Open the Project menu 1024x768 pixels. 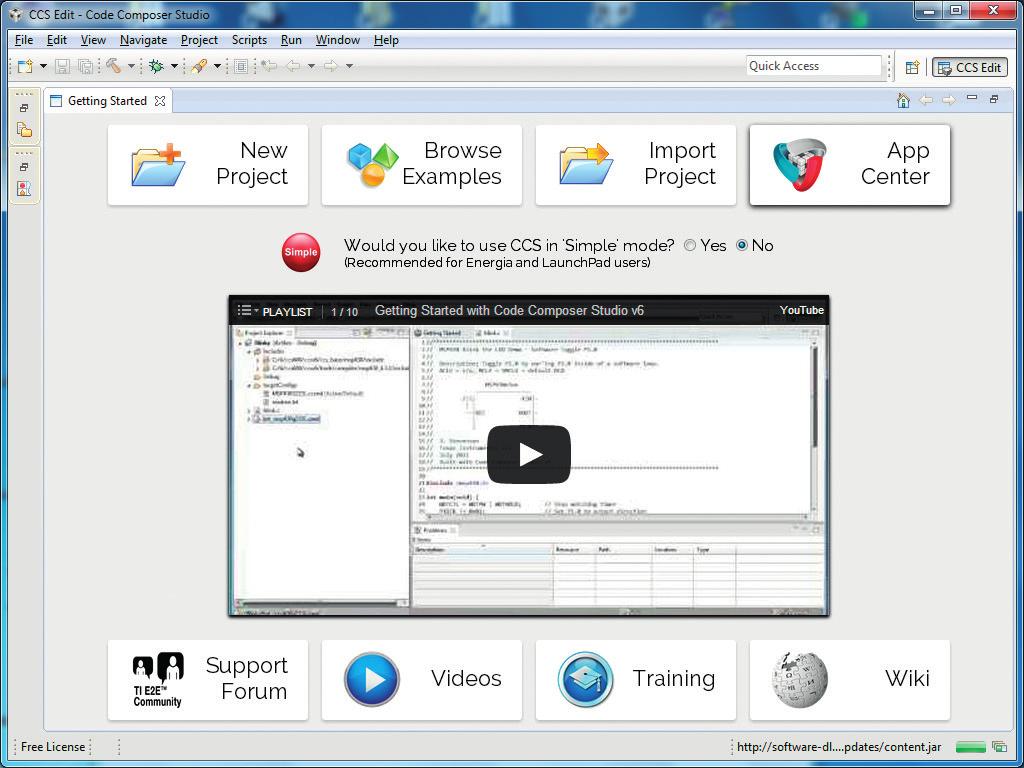point(199,40)
